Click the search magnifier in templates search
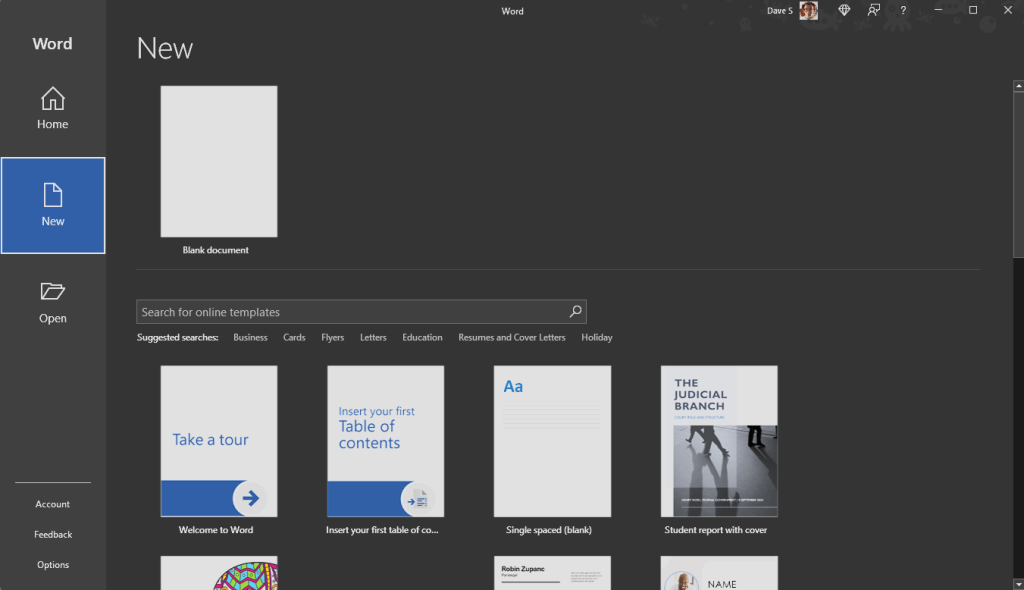 pos(575,311)
